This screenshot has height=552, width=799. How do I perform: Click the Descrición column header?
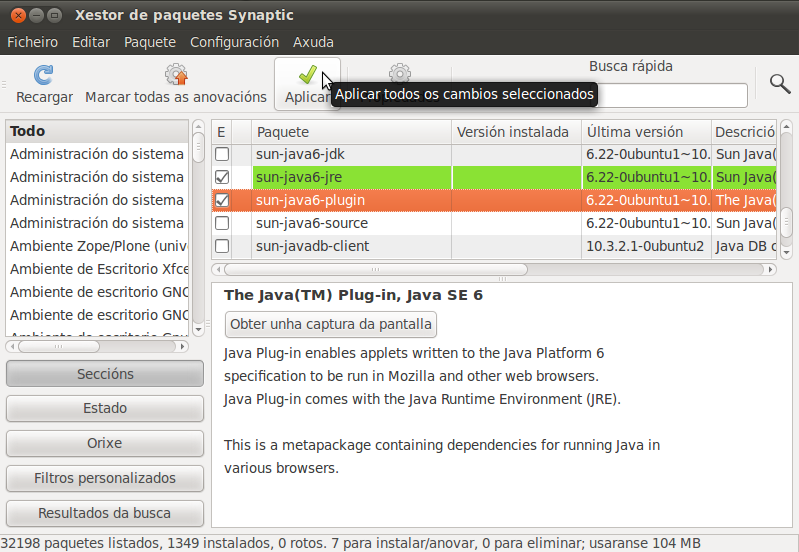pos(744,132)
